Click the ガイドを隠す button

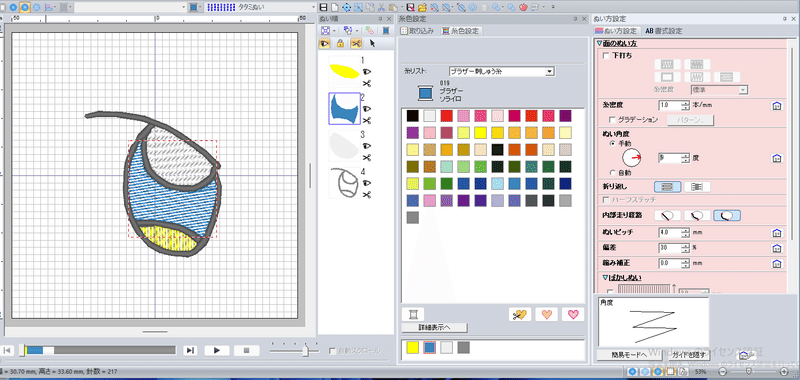coord(688,354)
